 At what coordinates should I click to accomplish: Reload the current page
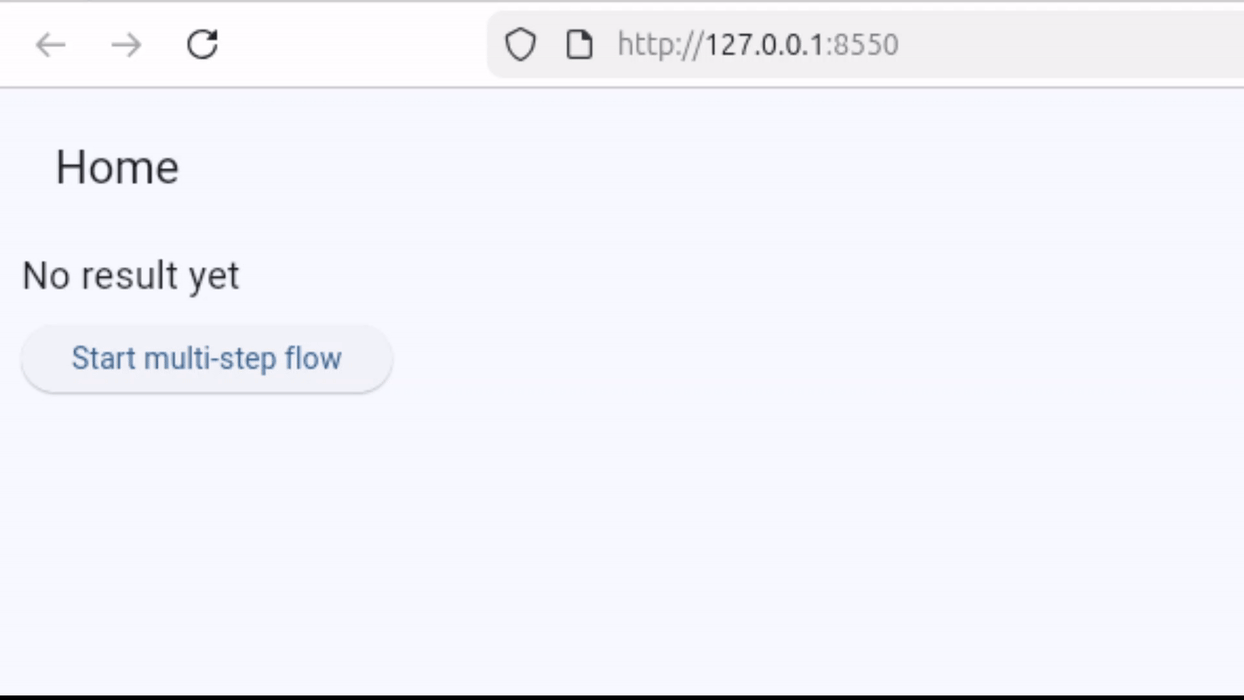click(201, 44)
